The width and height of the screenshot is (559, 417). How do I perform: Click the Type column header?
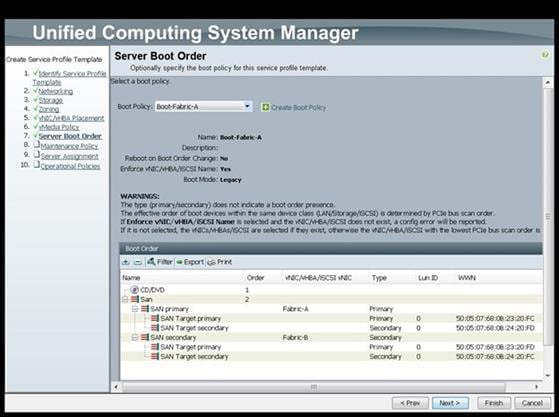[x=379, y=278]
